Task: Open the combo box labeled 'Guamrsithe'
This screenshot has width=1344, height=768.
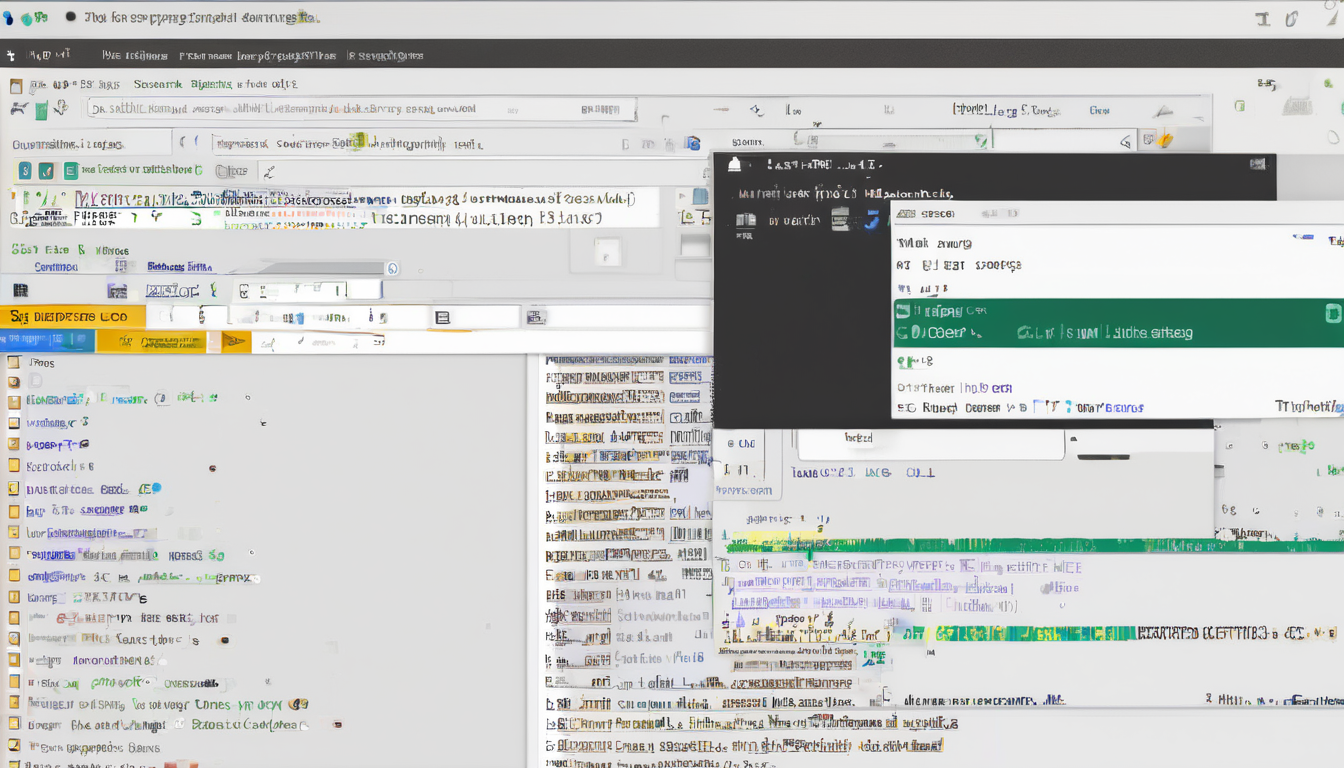Action: [90, 145]
